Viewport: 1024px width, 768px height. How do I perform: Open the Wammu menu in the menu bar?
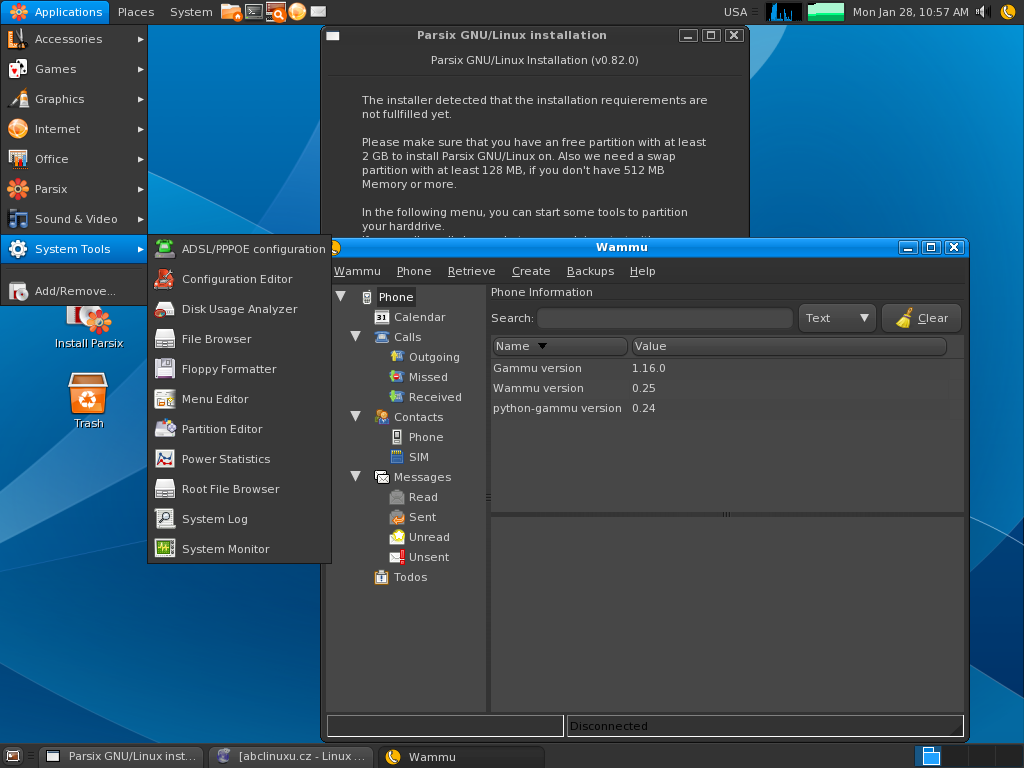357,271
